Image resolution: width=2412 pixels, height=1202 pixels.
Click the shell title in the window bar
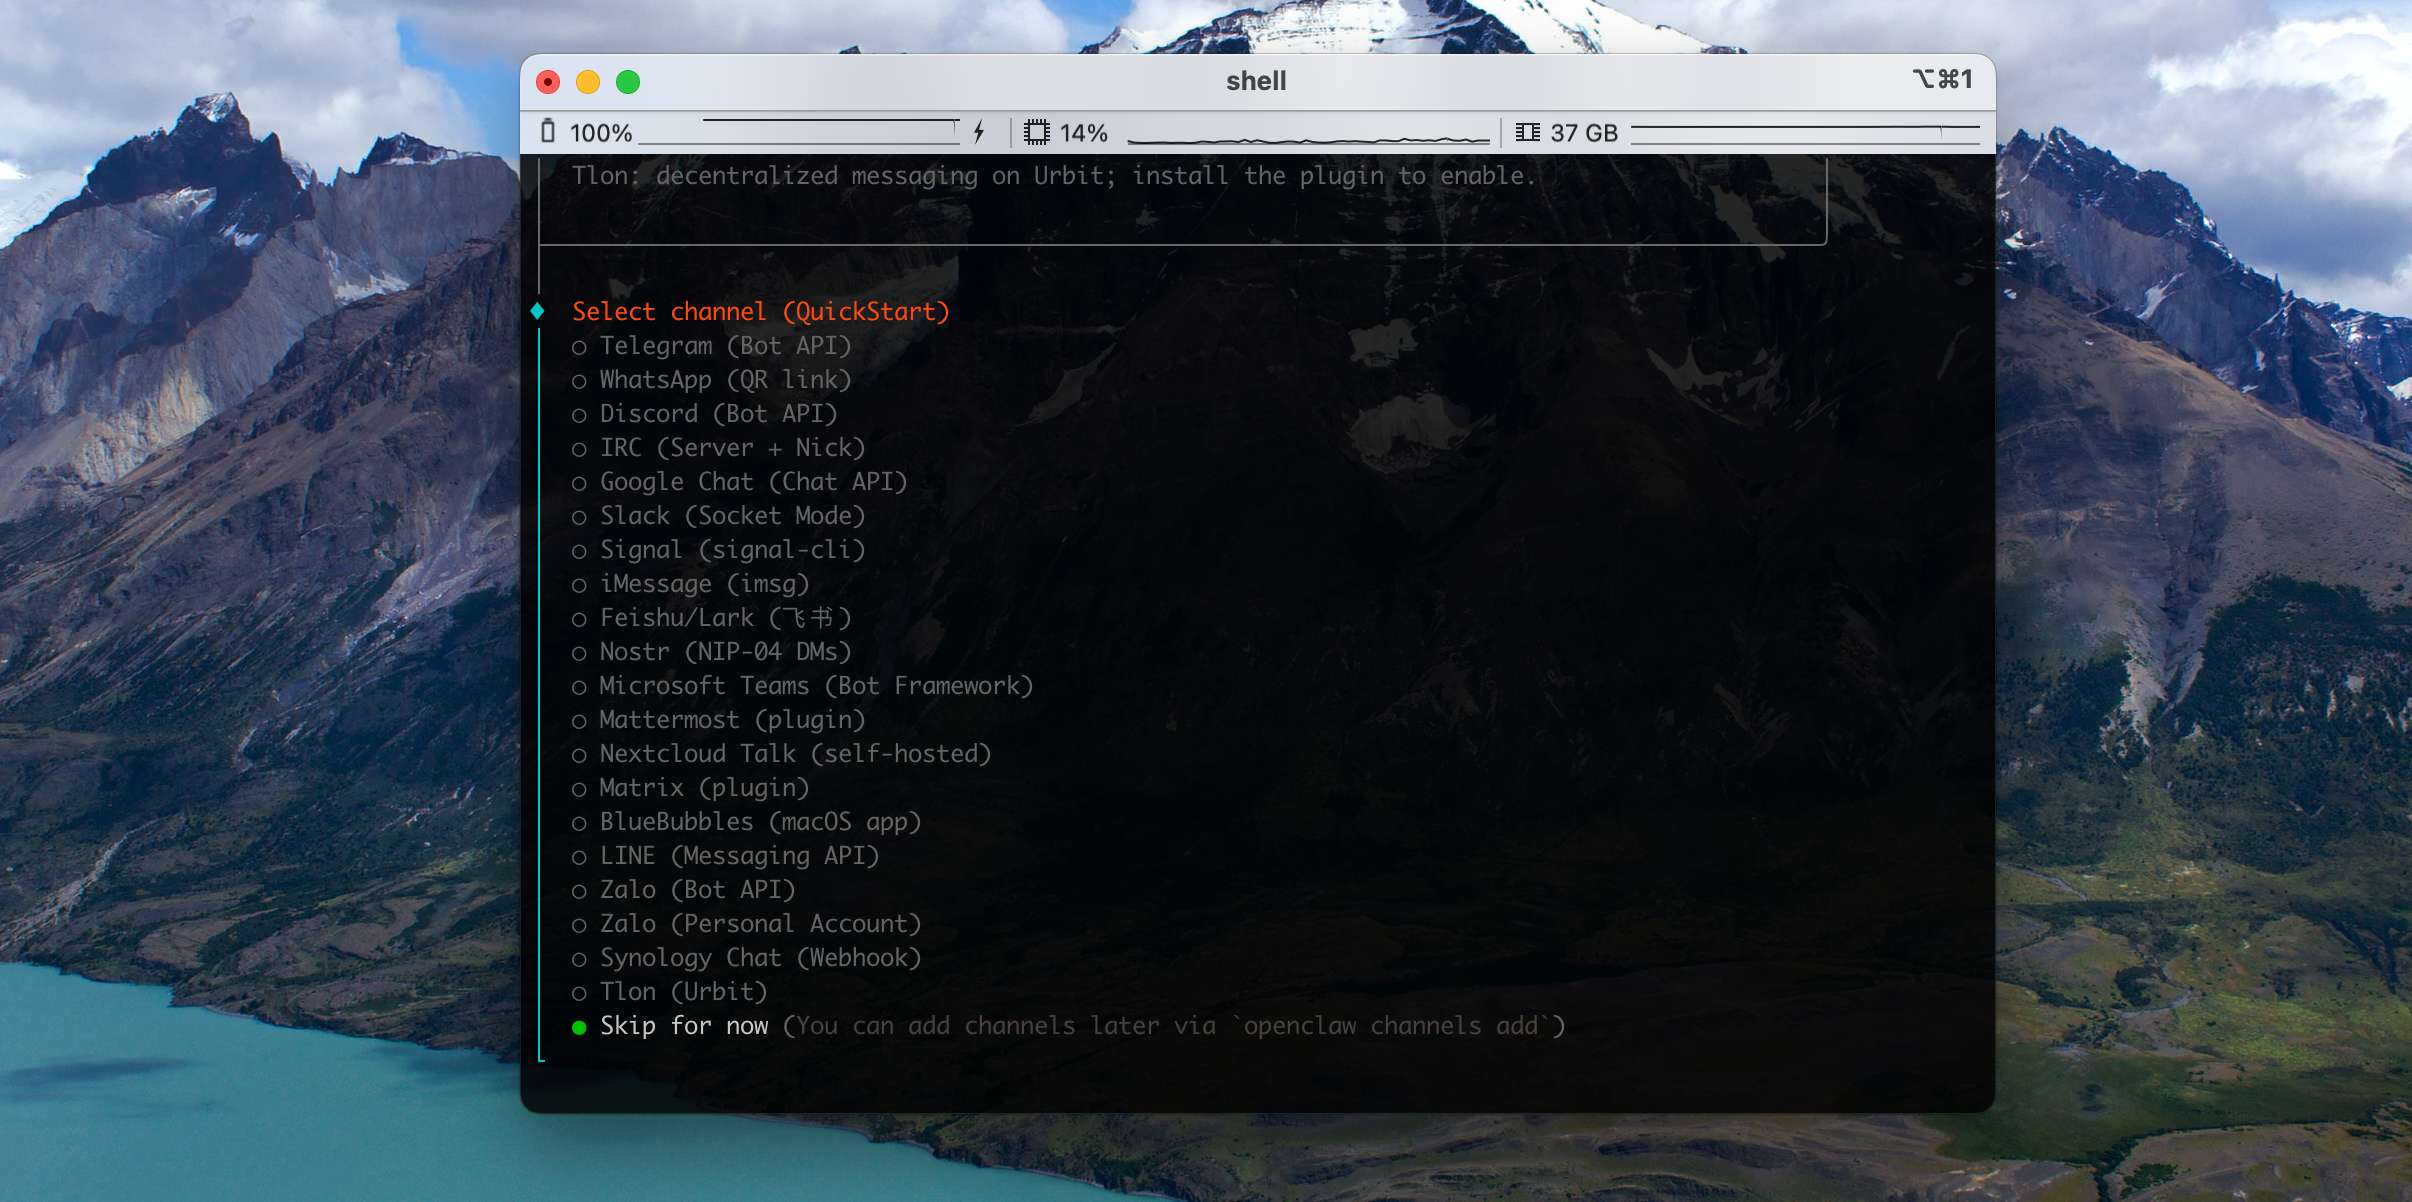point(1256,80)
